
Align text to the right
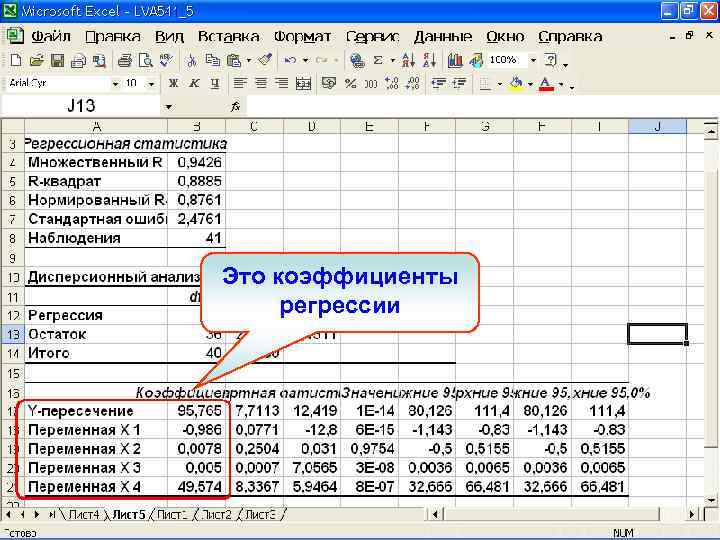281,83
